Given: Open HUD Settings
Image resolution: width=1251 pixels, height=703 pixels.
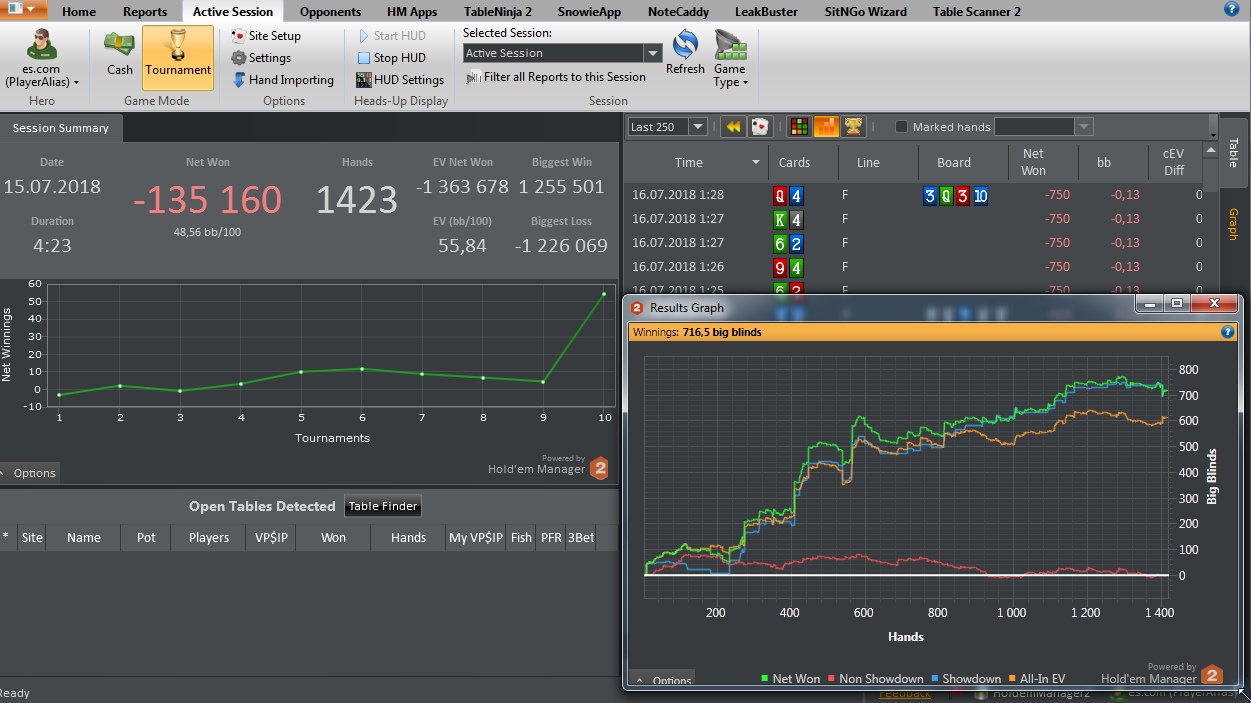Looking at the screenshot, I should coord(400,80).
